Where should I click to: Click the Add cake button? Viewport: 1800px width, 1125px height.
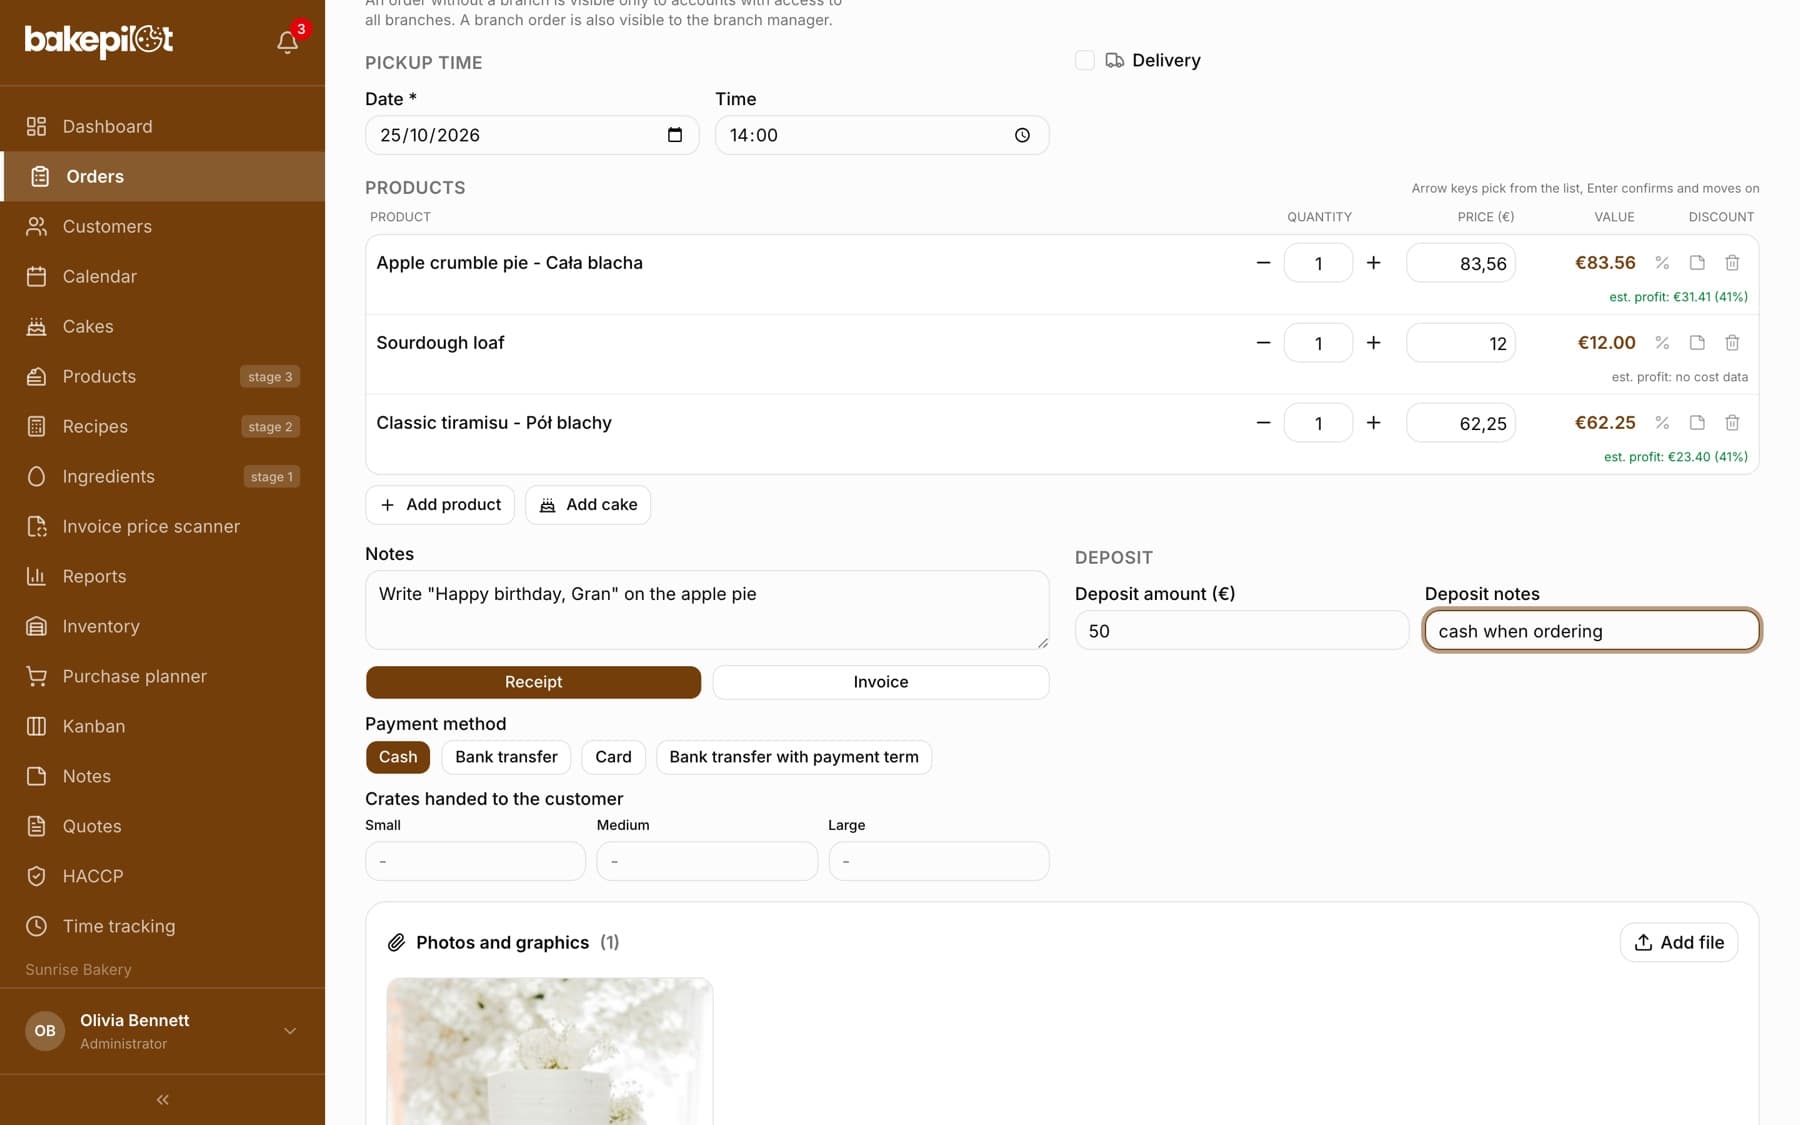pos(588,505)
